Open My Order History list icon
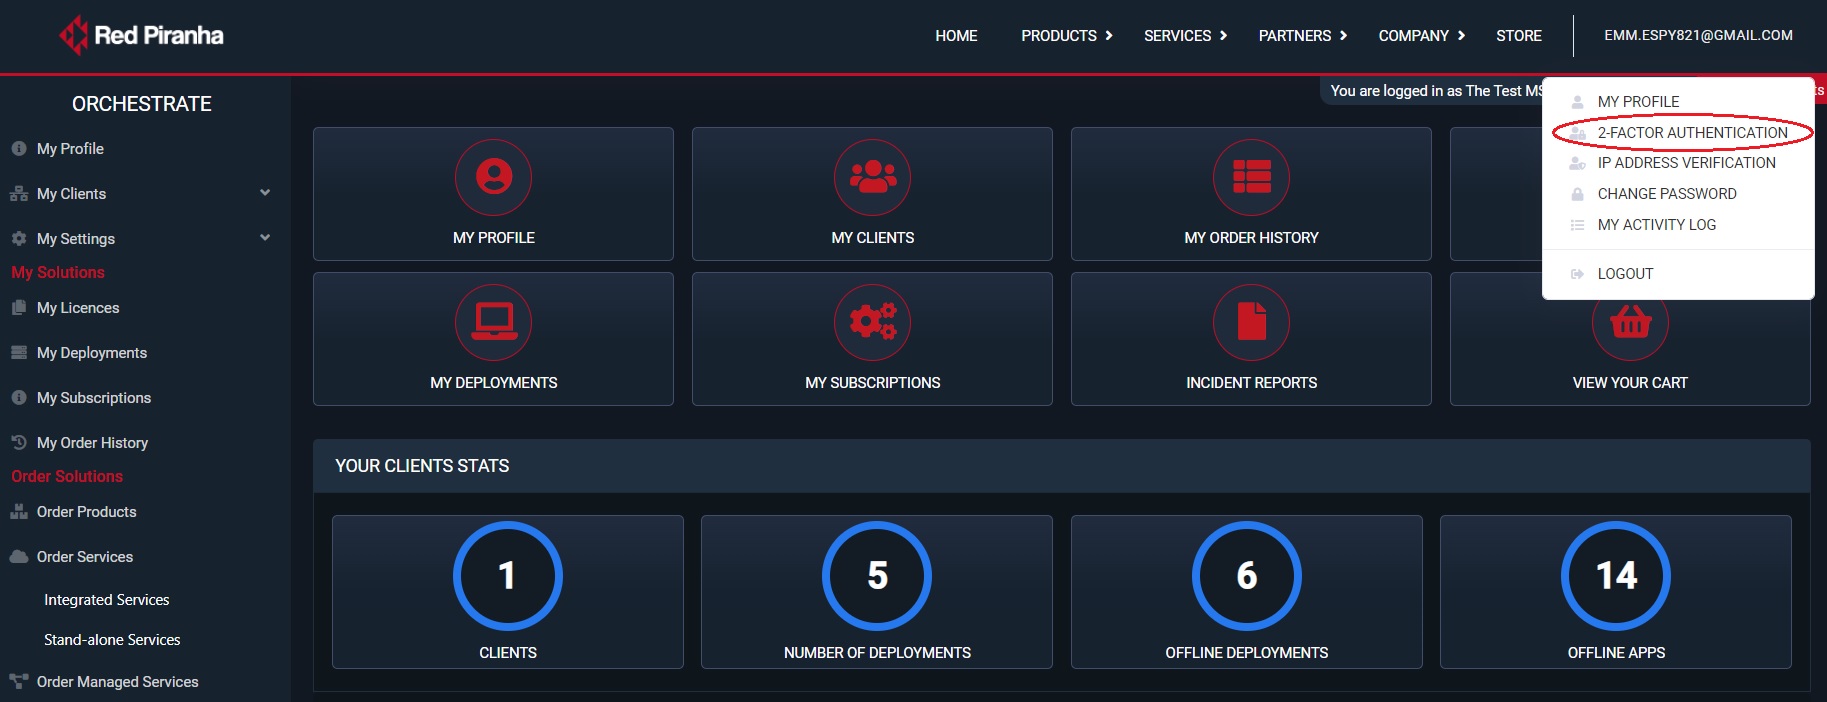This screenshot has width=1827, height=702. (x=1251, y=177)
